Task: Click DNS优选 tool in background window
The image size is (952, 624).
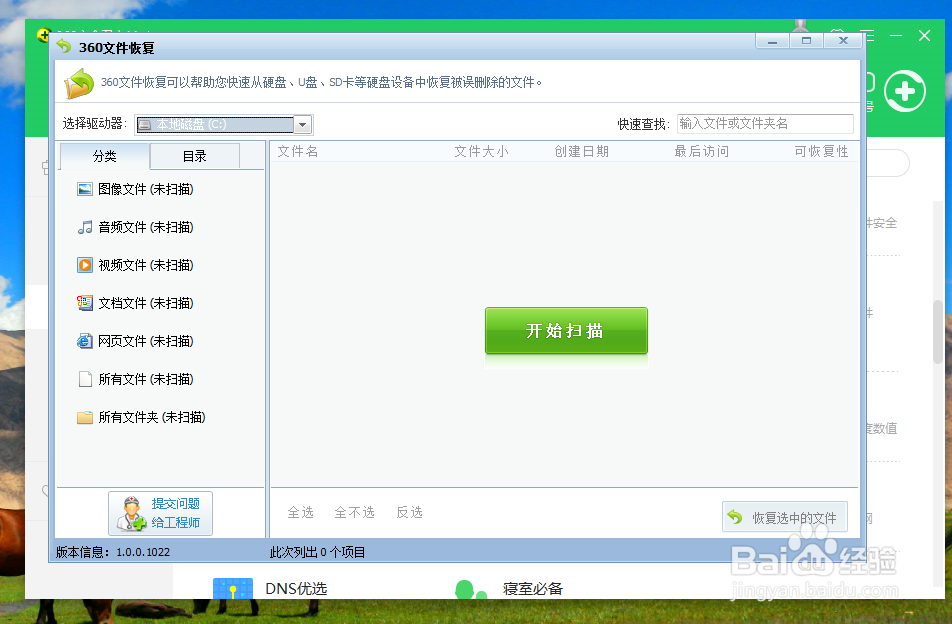Action: point(296,588)
